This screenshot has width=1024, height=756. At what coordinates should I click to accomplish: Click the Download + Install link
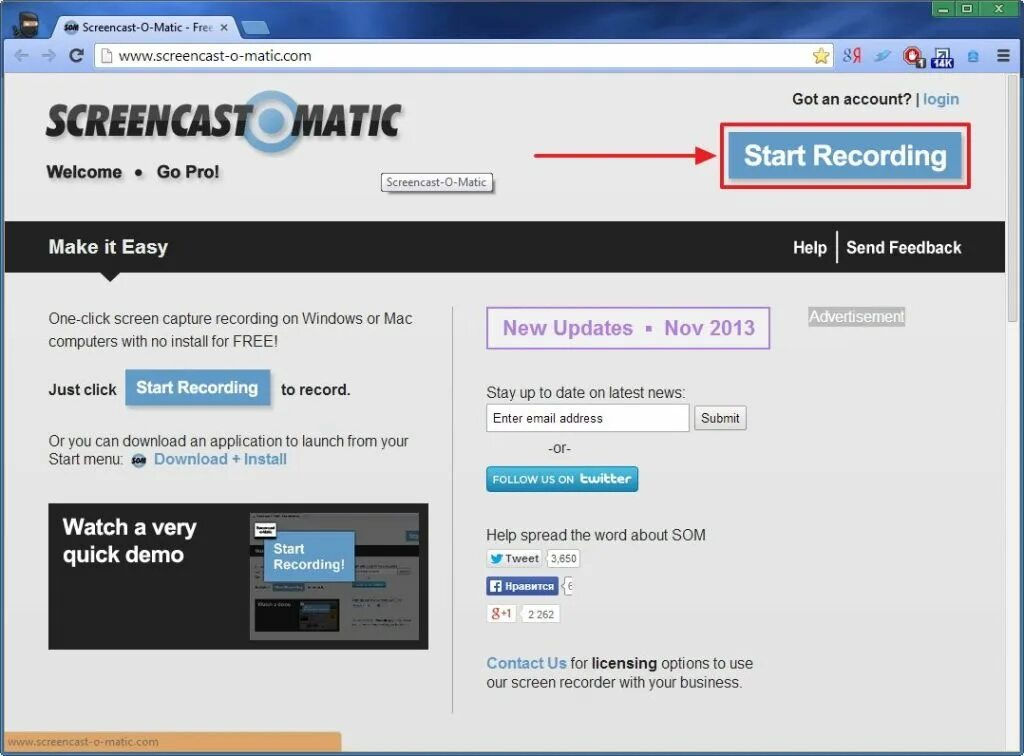[220, 460]
